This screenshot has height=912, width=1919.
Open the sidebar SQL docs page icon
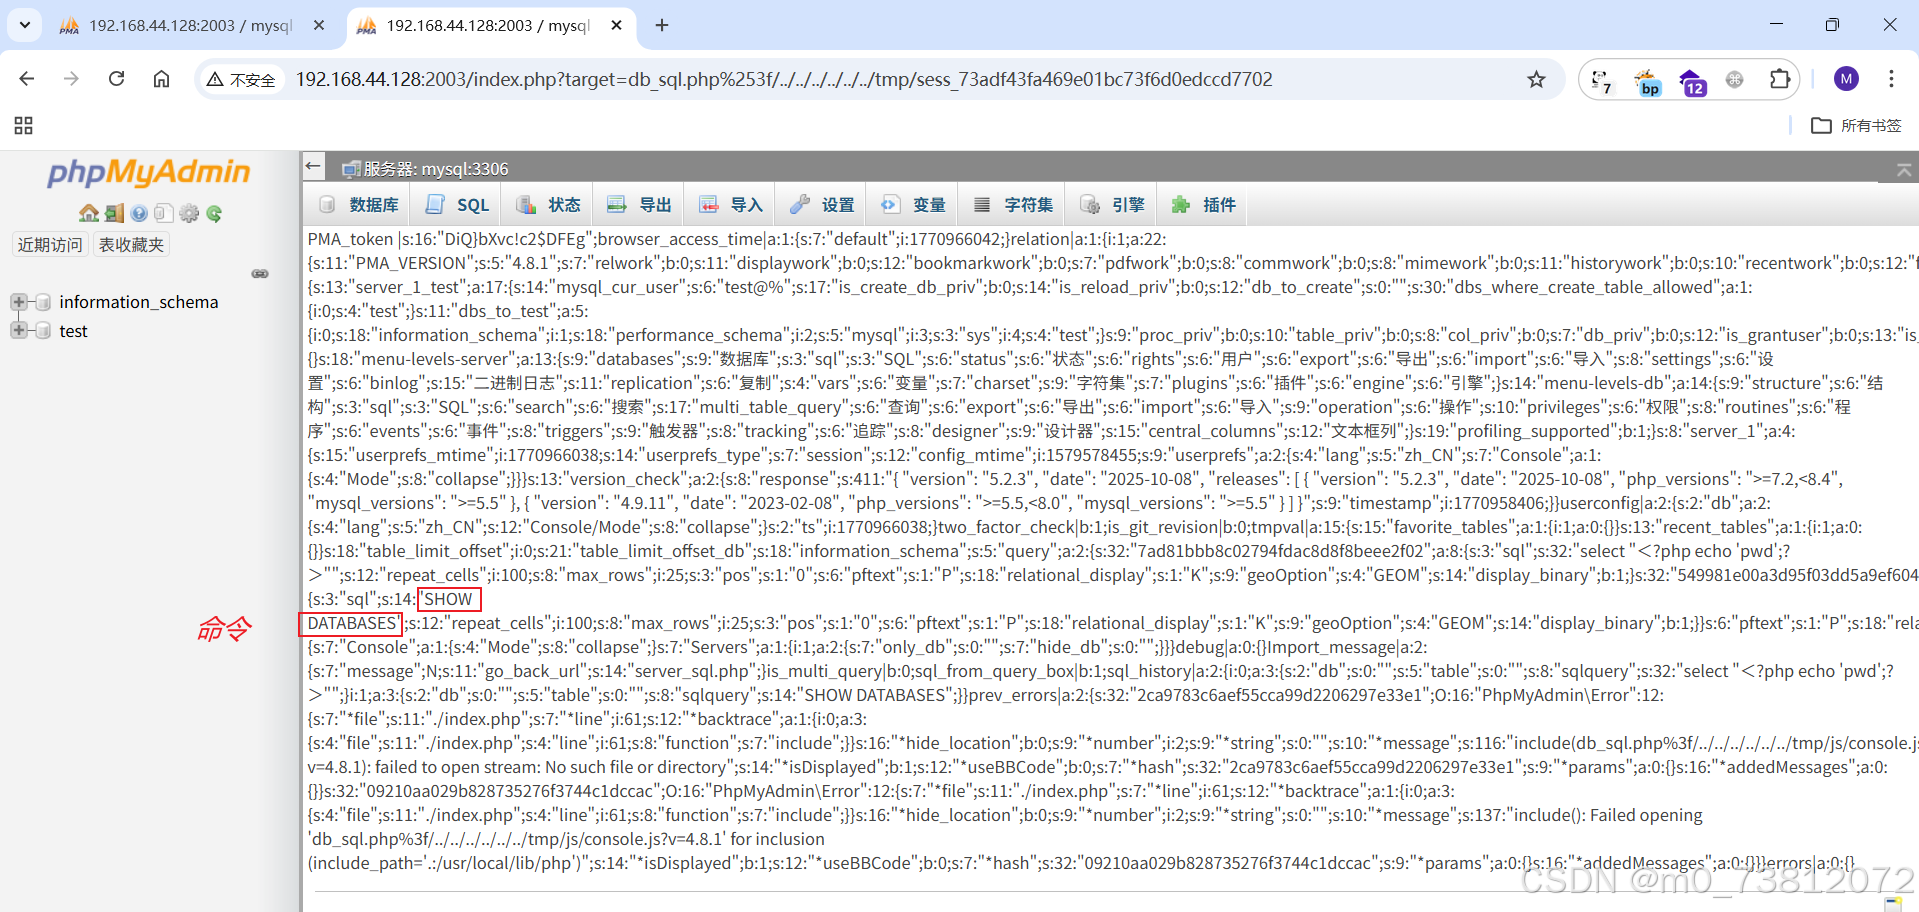(163, 213)
